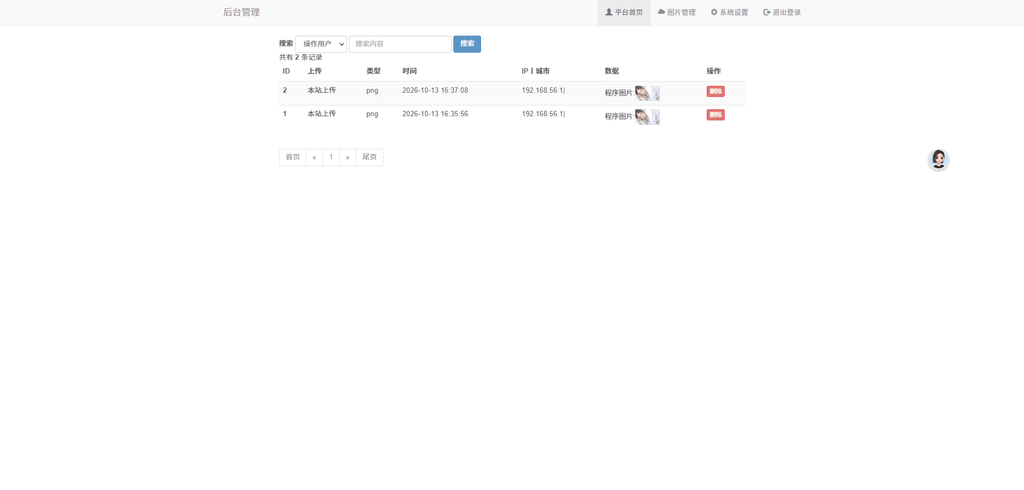Click 192.168.56.1 in row ID 2

coord(543,90)
